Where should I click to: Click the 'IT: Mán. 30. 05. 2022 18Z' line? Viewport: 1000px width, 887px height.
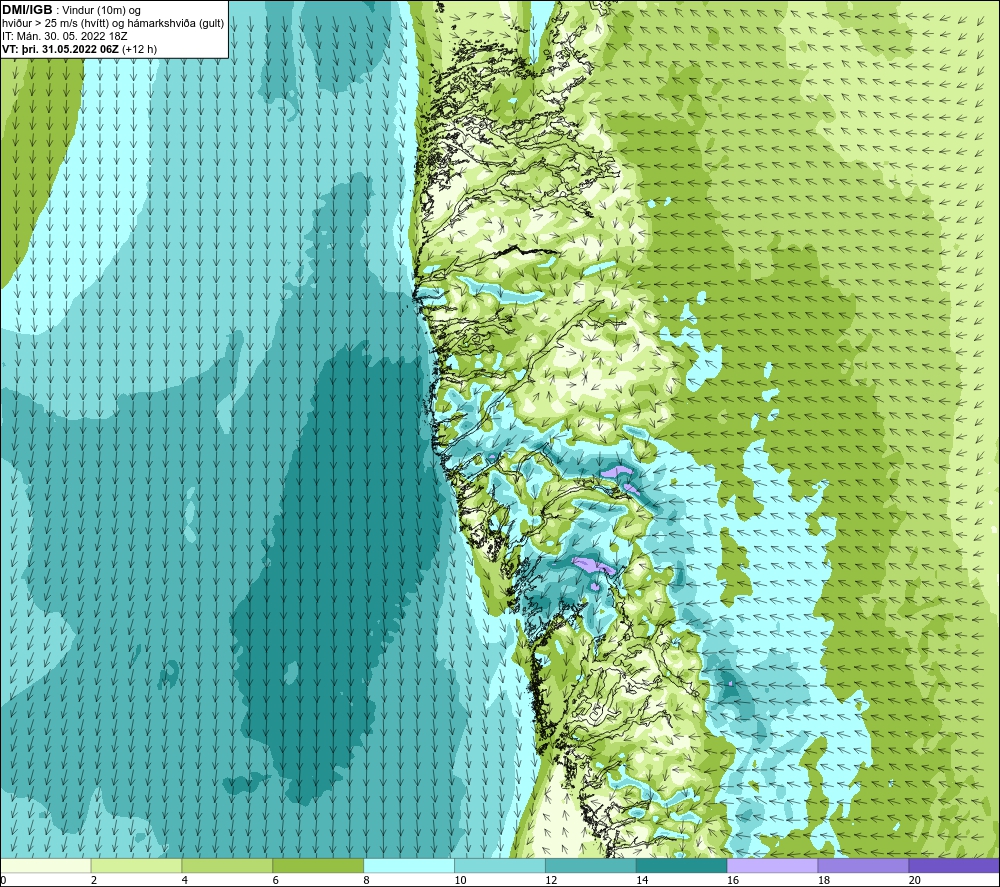pos(64,36)
